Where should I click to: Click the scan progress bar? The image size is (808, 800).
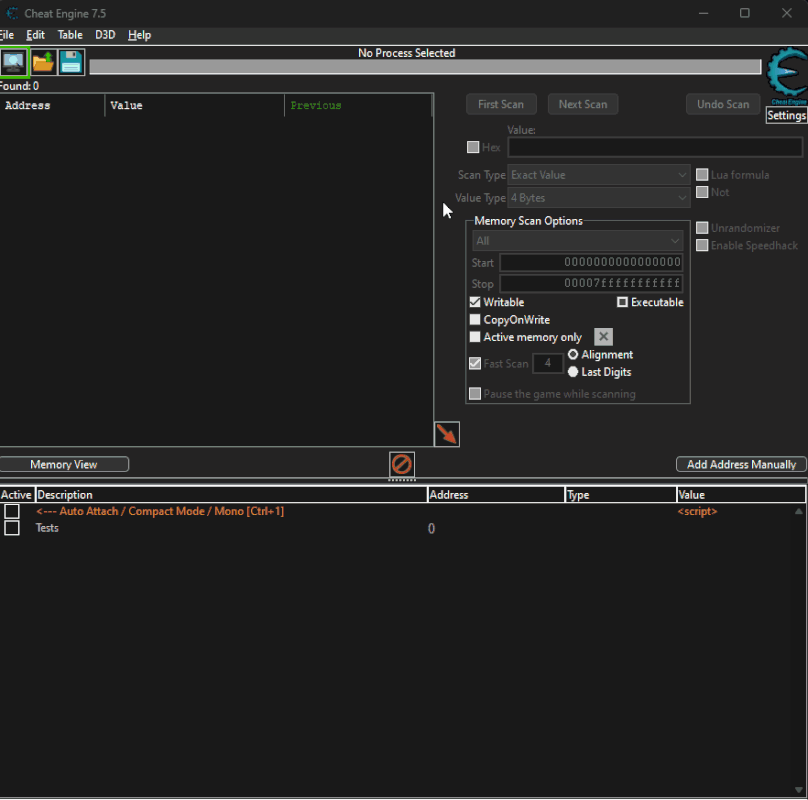pyautogui.click(x=425, y=67)
